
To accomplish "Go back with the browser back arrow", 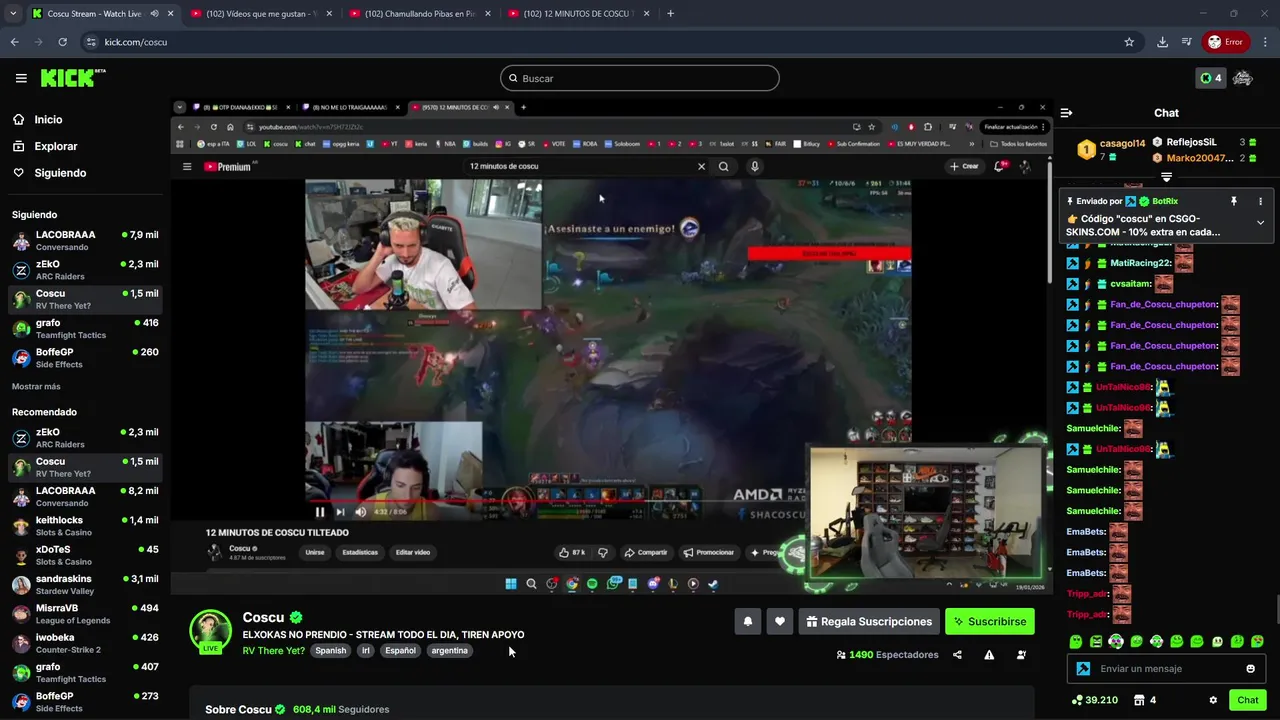I will click(14, 42).
